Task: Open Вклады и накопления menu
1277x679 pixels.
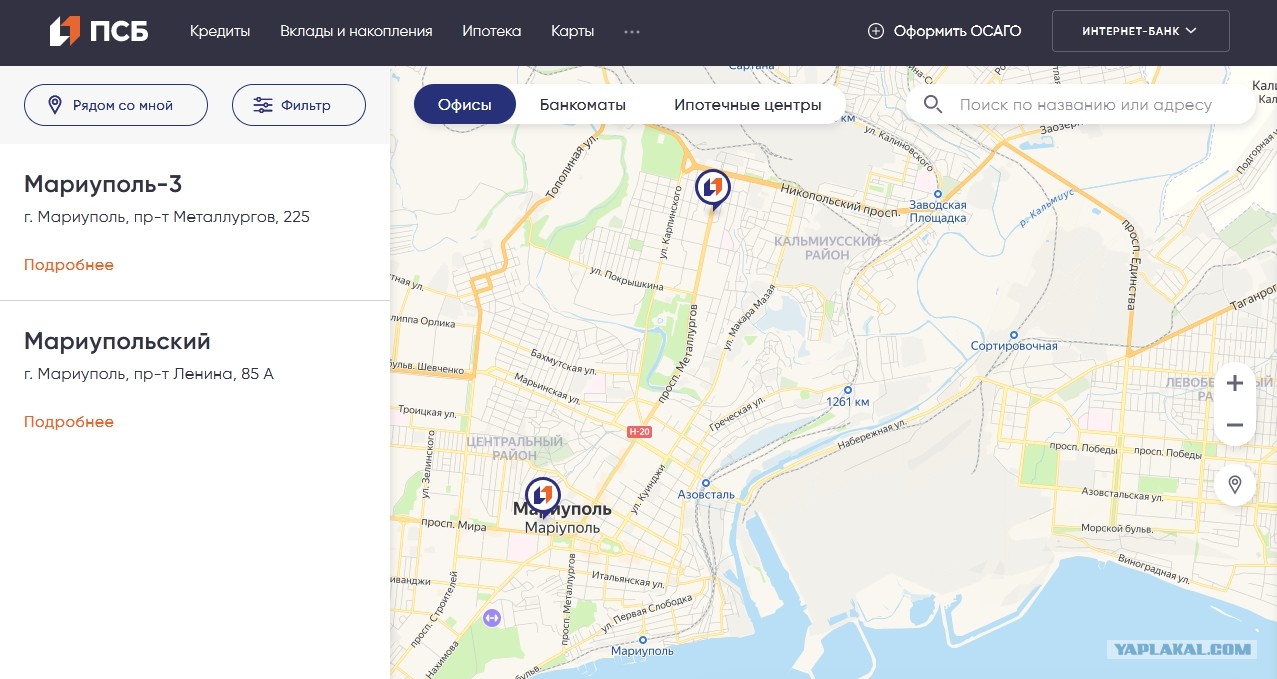Action: (356, 31)
